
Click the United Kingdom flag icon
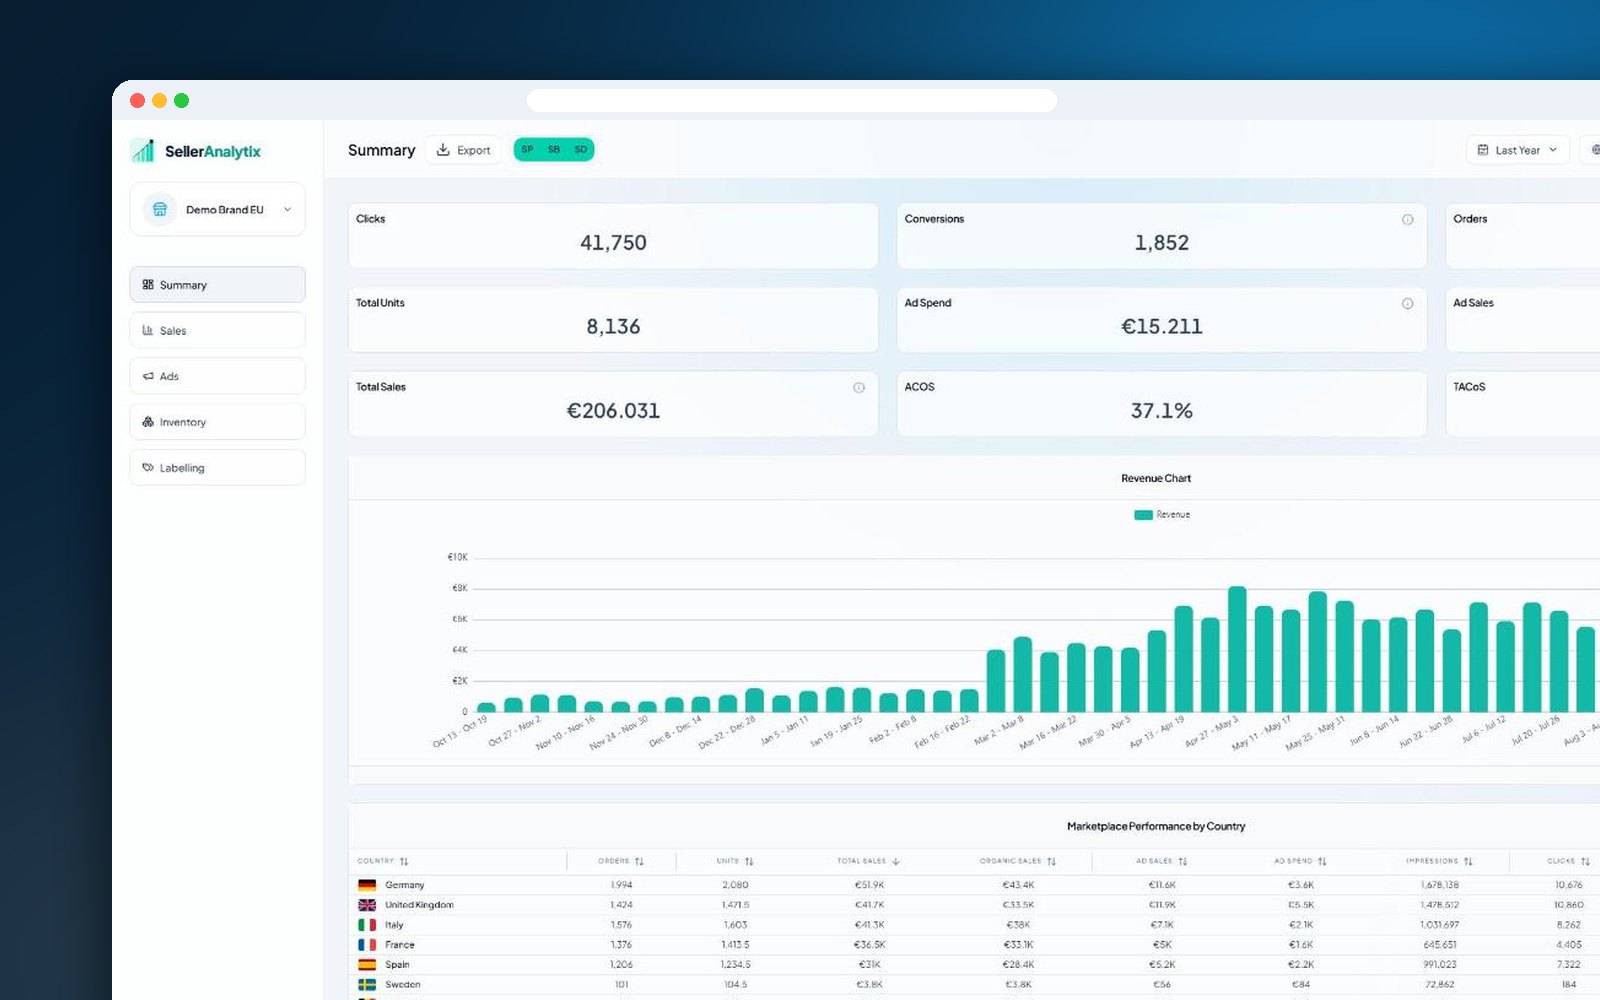[x=367, y=905]
